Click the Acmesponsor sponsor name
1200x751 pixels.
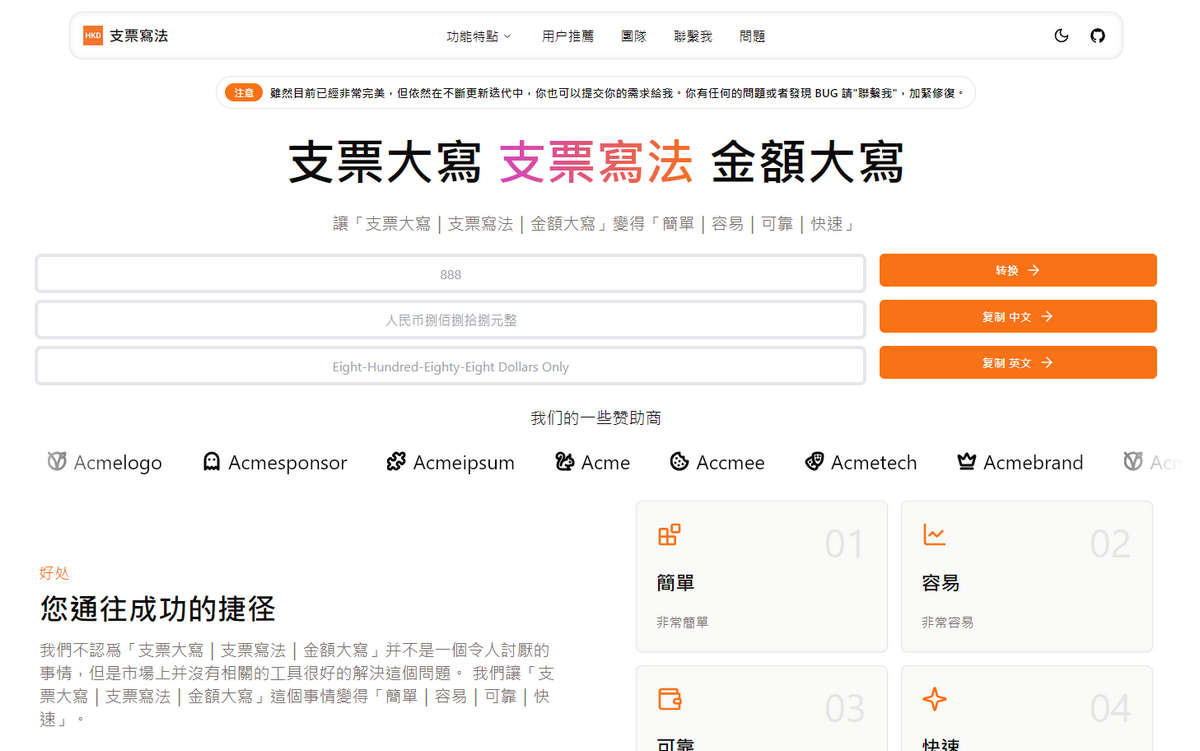(x=287, y=462)
